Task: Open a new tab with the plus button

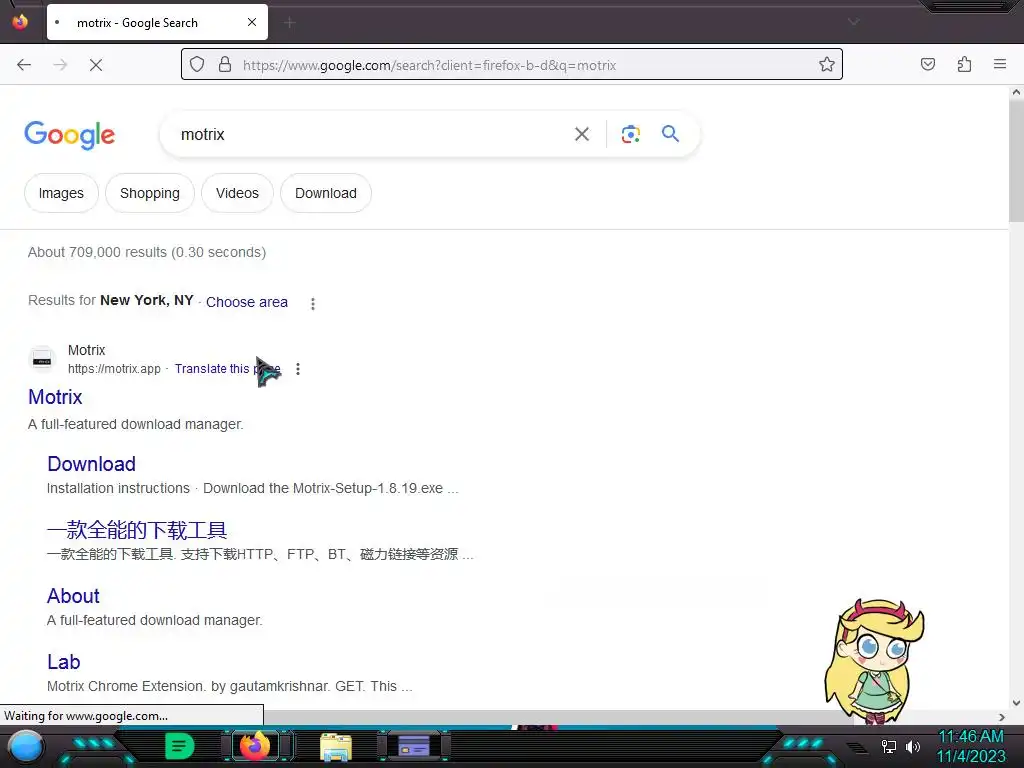Action: [x=290, y=23]
